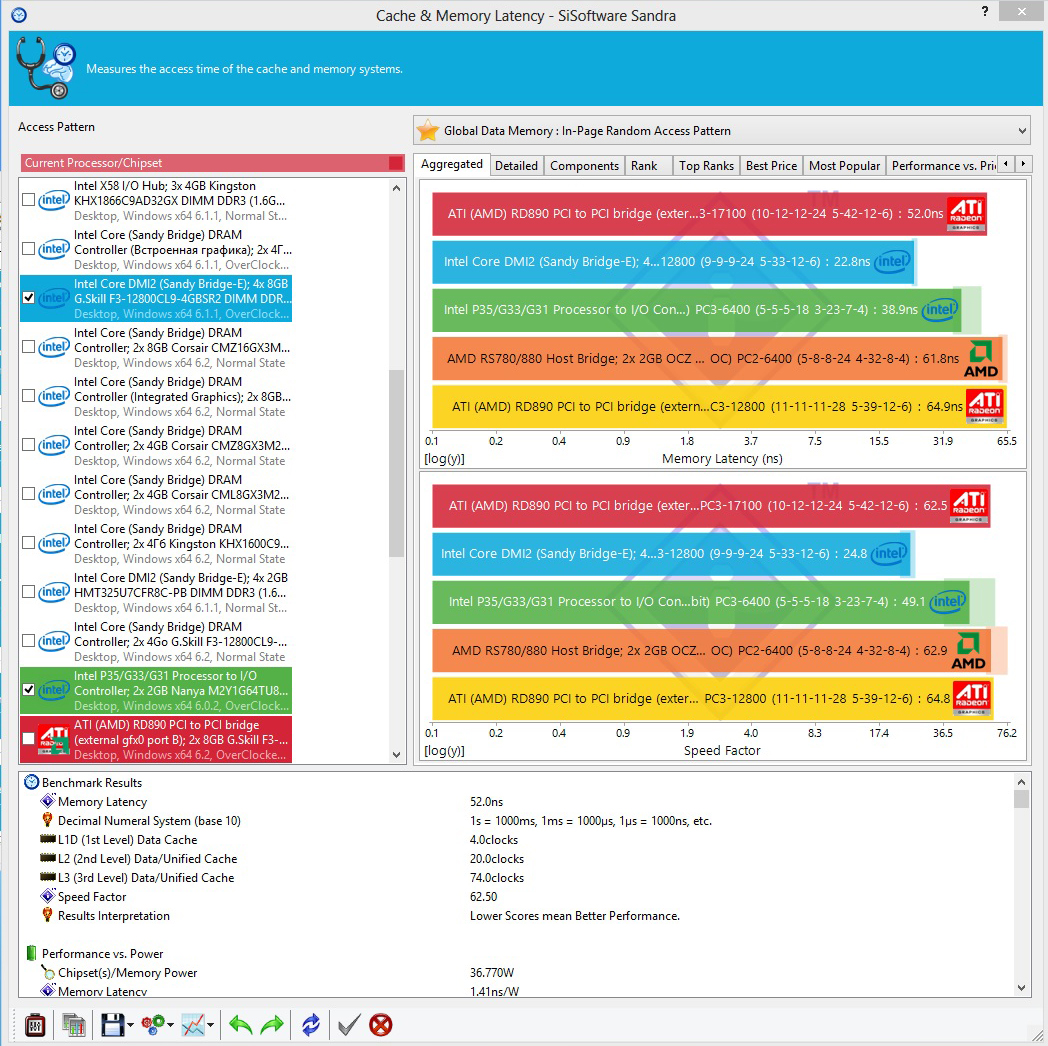Check the 2x 8GB Corsair CMZ16GX3M entry
The height and width of the screenshot is (1046, 1048).
click(29, 347)
